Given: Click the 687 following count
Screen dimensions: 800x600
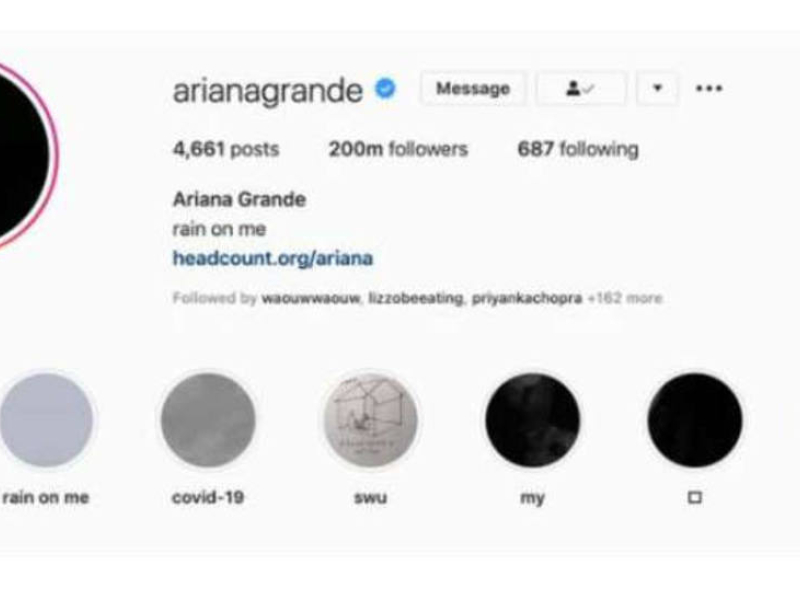Looking at the screenshot, I should (578, 149).
